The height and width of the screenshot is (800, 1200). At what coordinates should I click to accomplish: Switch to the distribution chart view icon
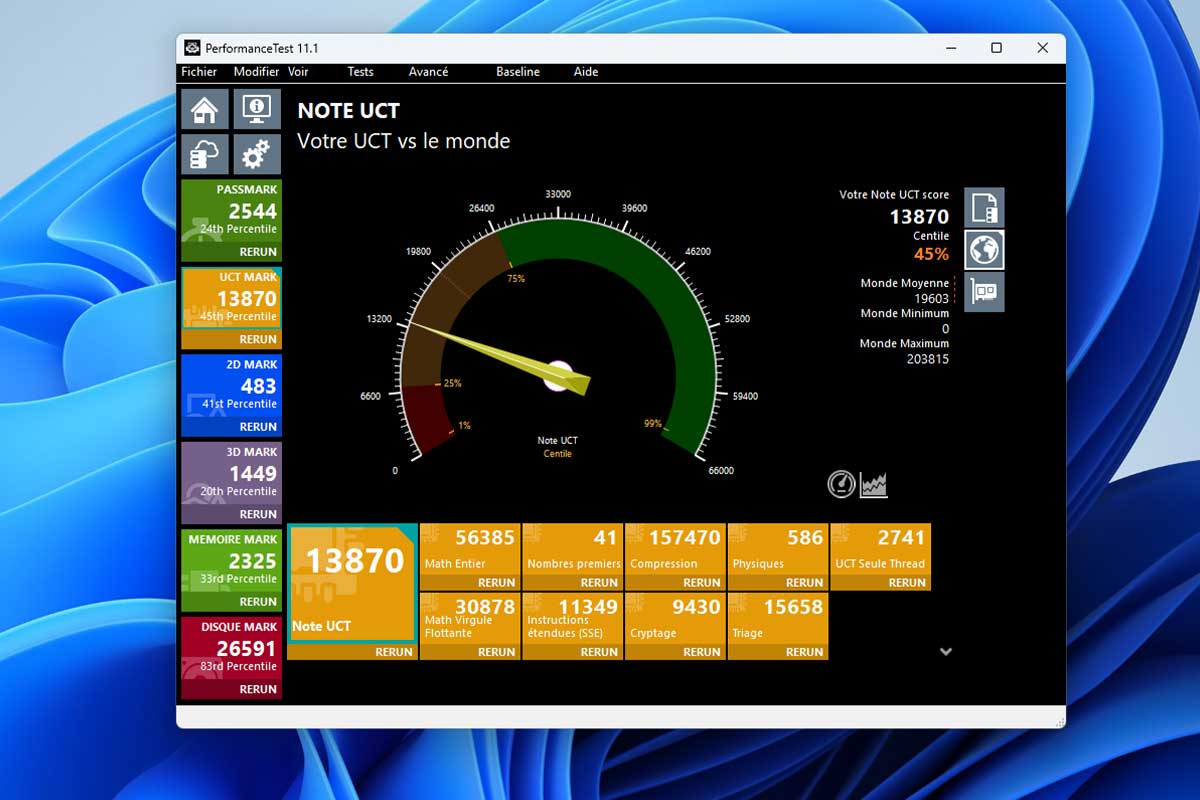[x=874, y=485]
